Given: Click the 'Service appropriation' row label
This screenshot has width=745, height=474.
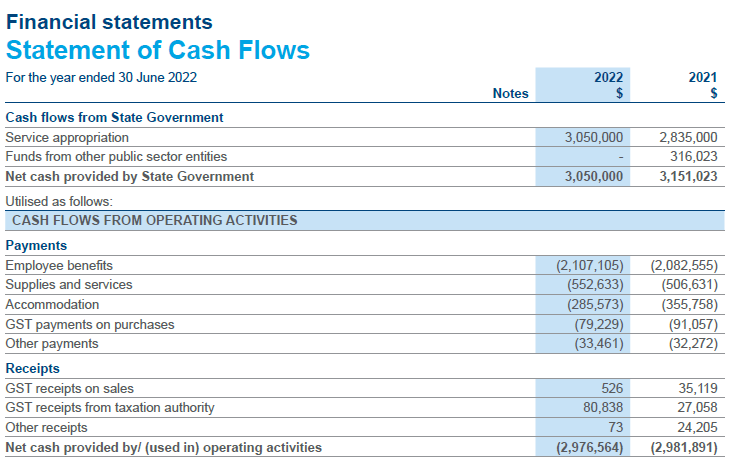Looking at the screenshot, I should (x=67, y=137).
